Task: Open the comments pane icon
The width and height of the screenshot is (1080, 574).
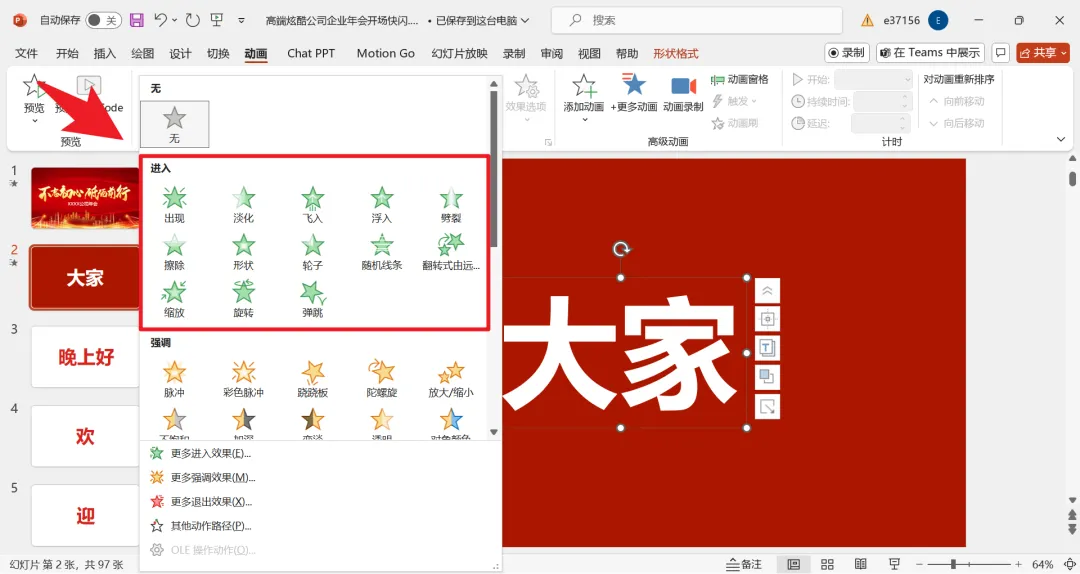Action: (x=1001, y=53)
